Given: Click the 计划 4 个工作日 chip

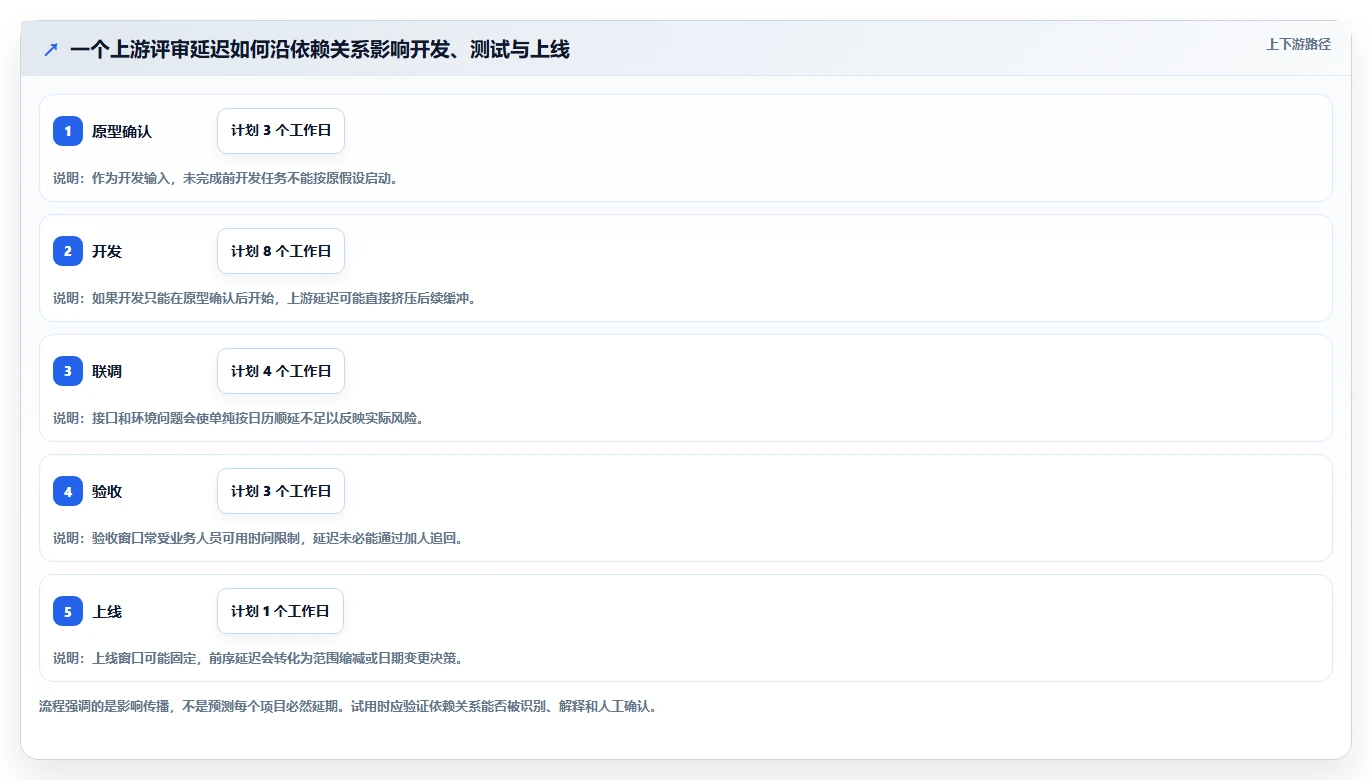Looking at the screenshot, I should 281,371.
